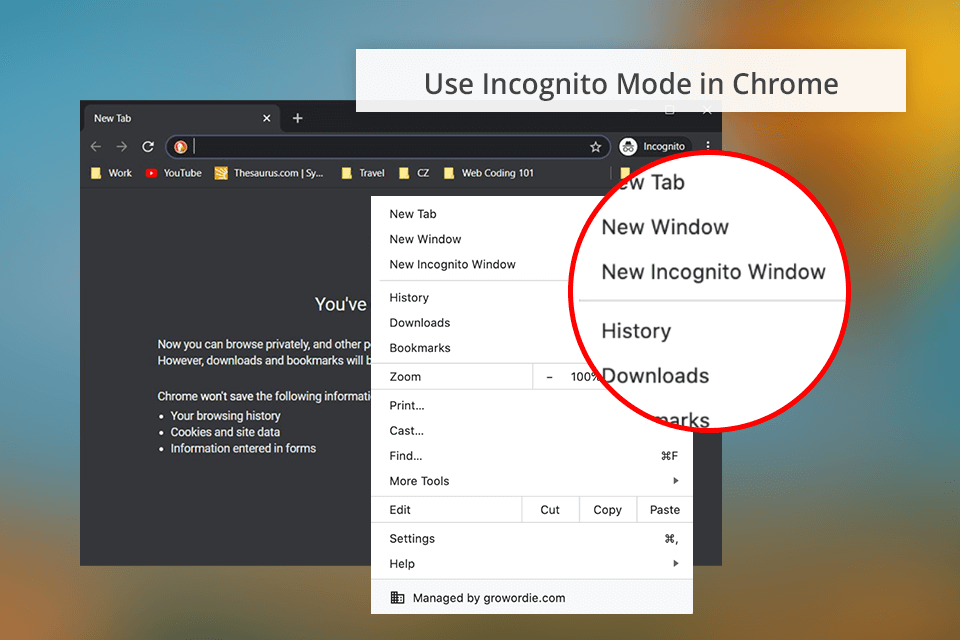Click the back navigation arrow
The image size is (960, 640).
[96, 146]
